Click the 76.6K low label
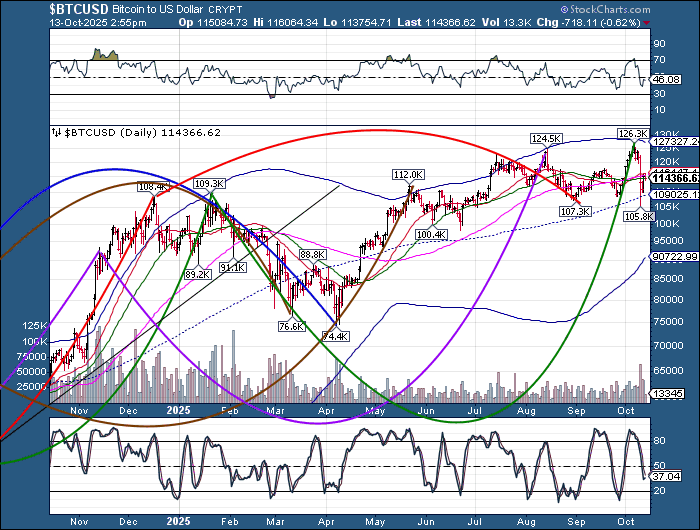Image resolution: width=700 pixels, height=530 pixels. click(291, 325)
